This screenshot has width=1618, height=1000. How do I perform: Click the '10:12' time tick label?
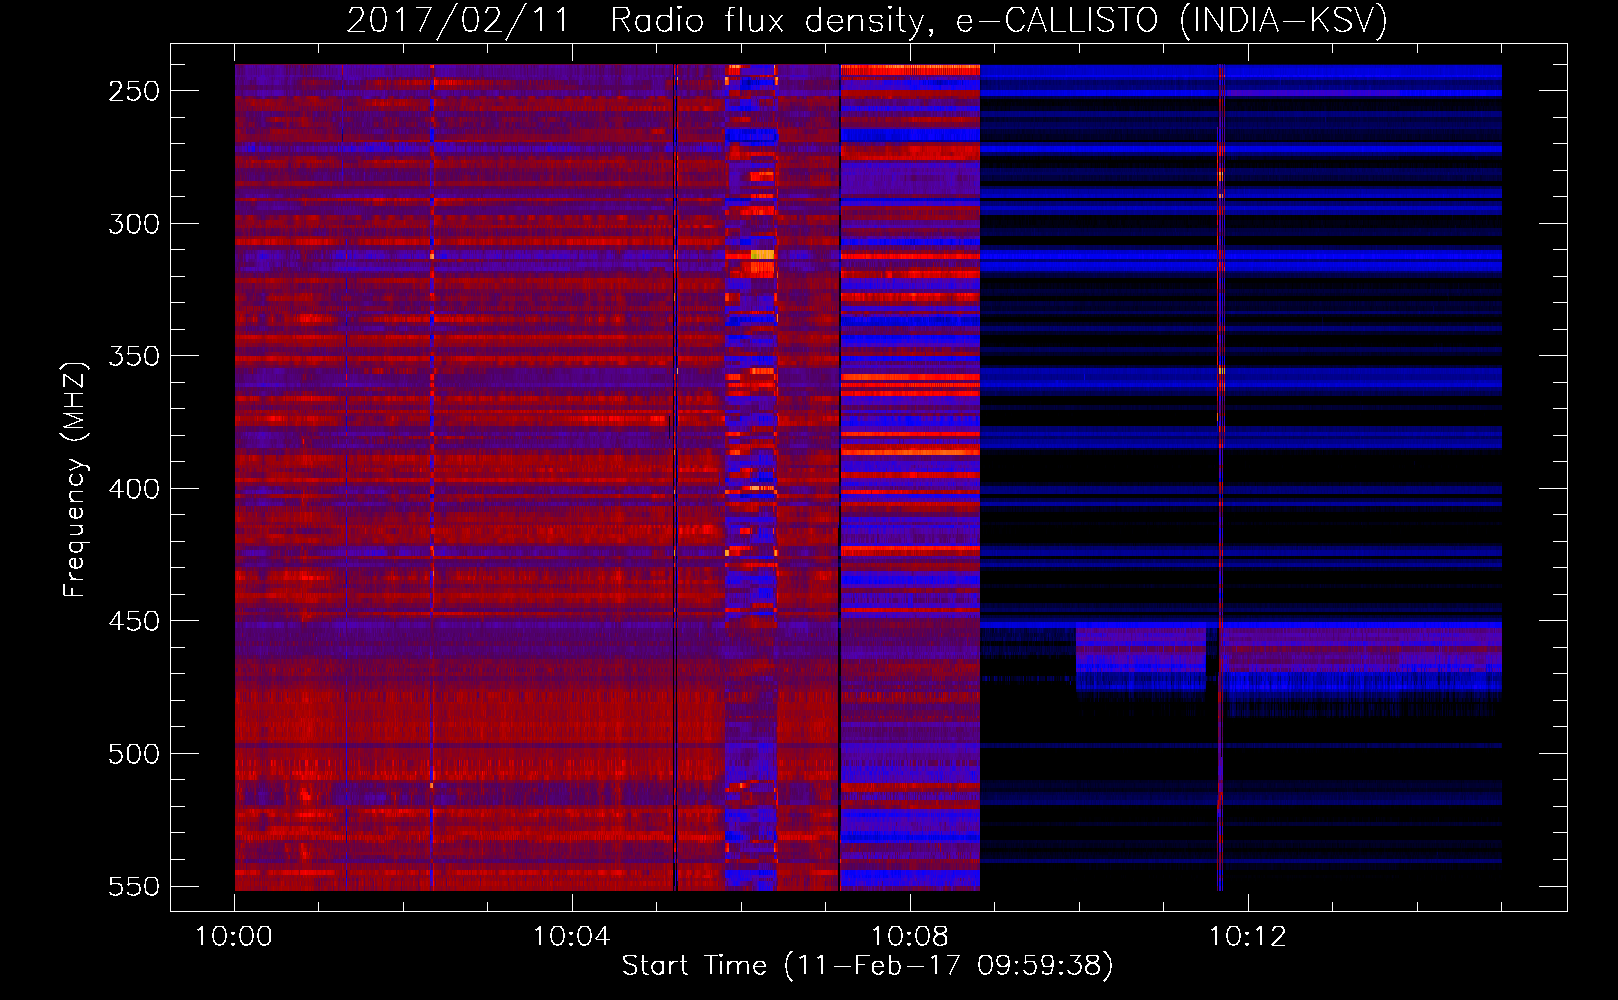pos(1248,937)
